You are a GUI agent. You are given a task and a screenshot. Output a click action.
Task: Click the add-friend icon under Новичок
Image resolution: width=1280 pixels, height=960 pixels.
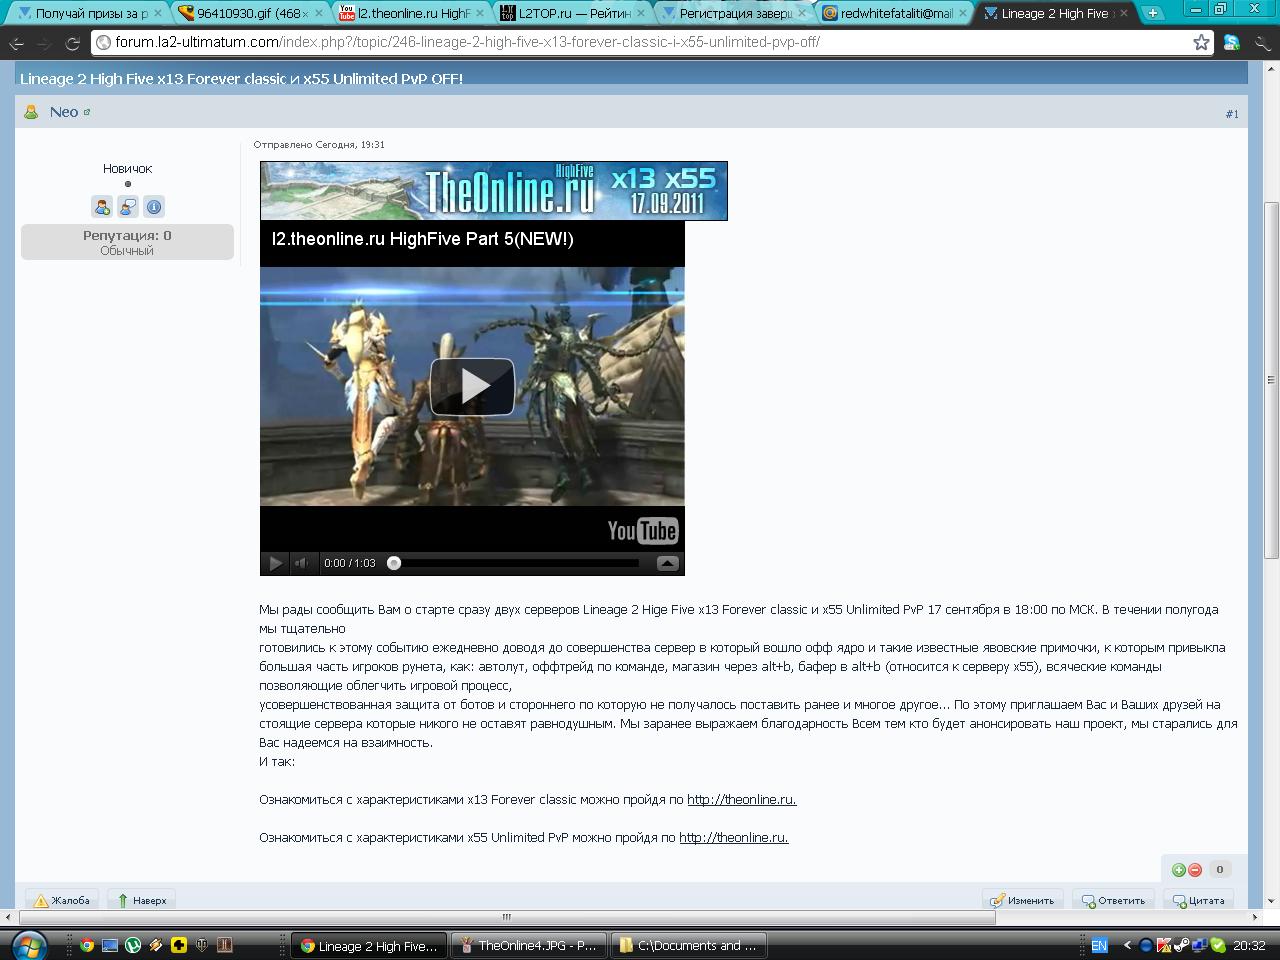click(x=102, y=207)
